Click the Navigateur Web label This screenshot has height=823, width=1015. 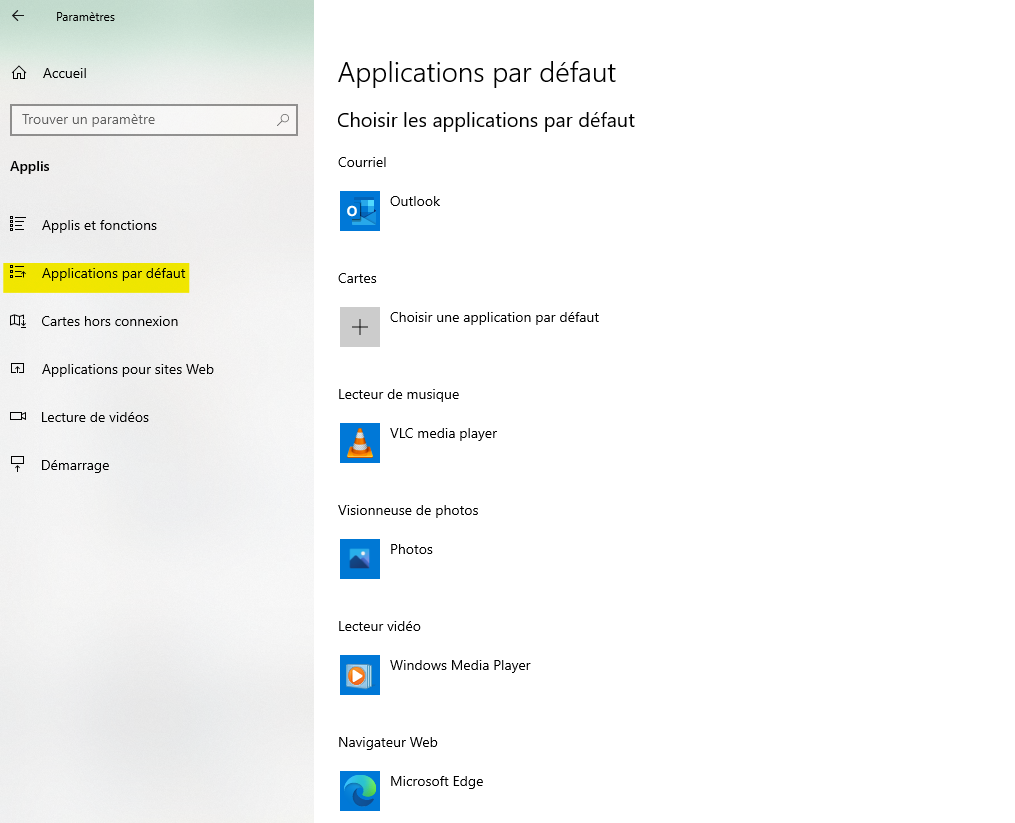(x=388, y=742)
